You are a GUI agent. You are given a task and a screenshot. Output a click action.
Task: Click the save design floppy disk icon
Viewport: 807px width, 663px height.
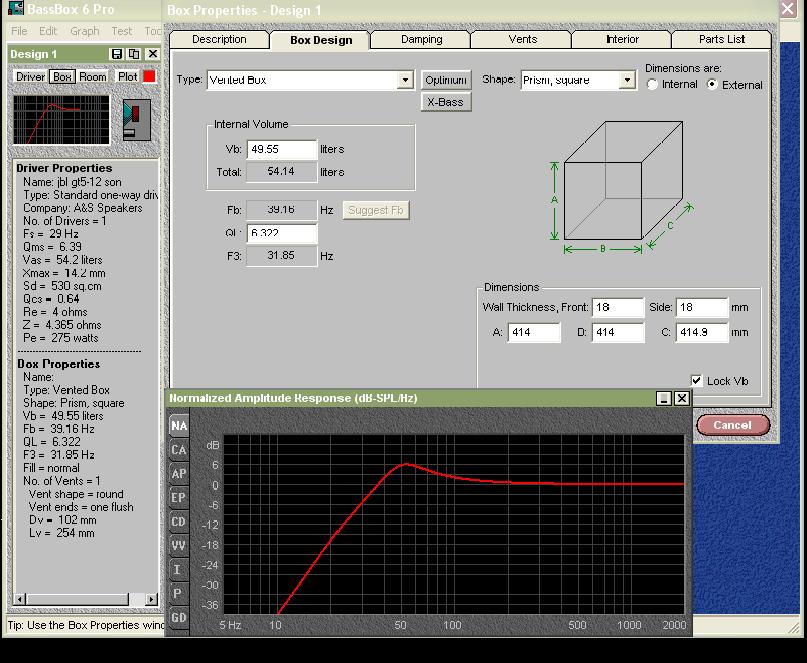[117, 54]
